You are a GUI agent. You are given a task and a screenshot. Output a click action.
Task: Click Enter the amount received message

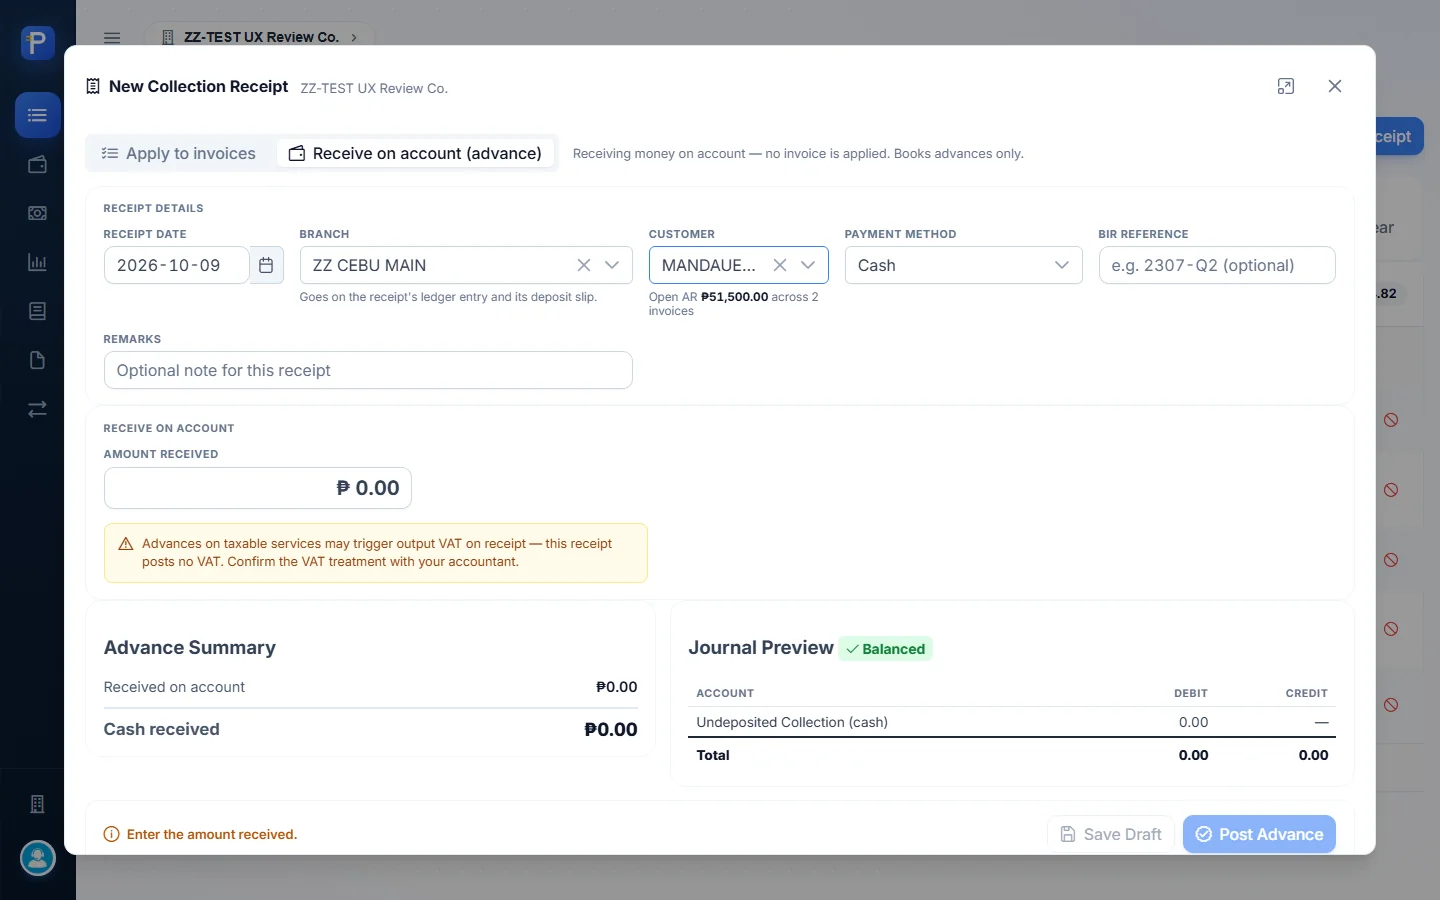(212, 834)
